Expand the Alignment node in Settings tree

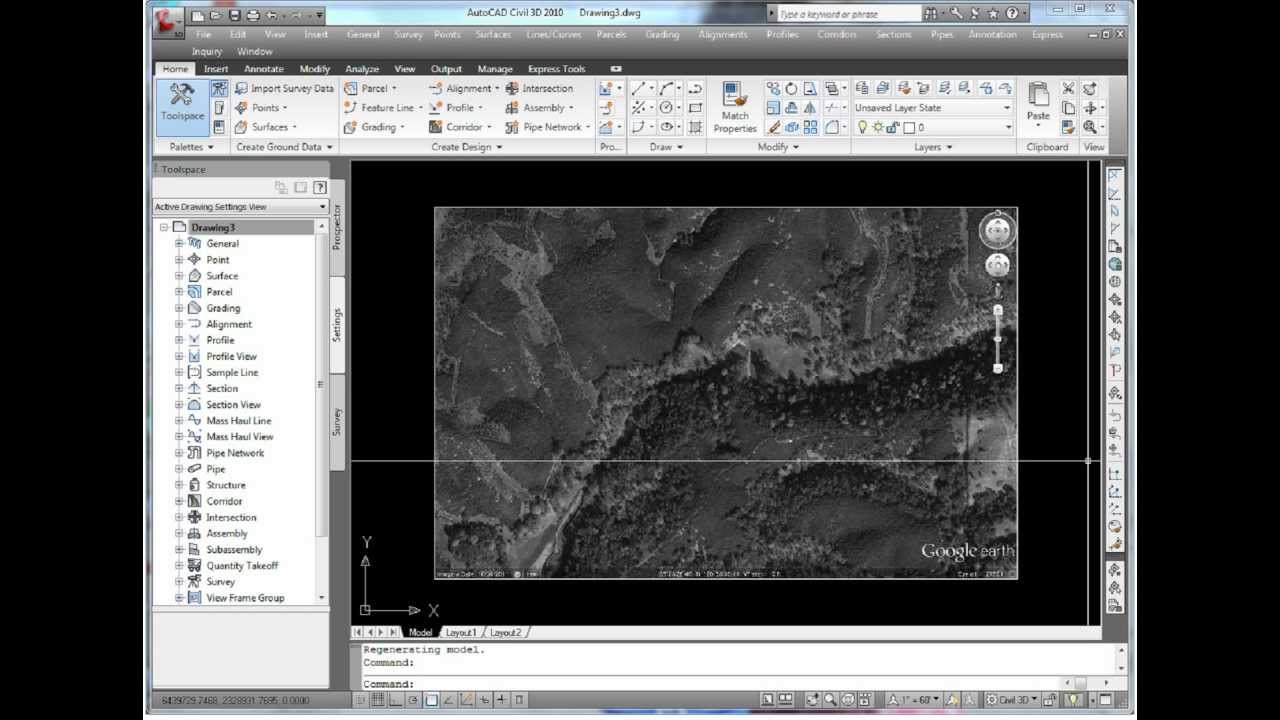click(x=179, y=324)
